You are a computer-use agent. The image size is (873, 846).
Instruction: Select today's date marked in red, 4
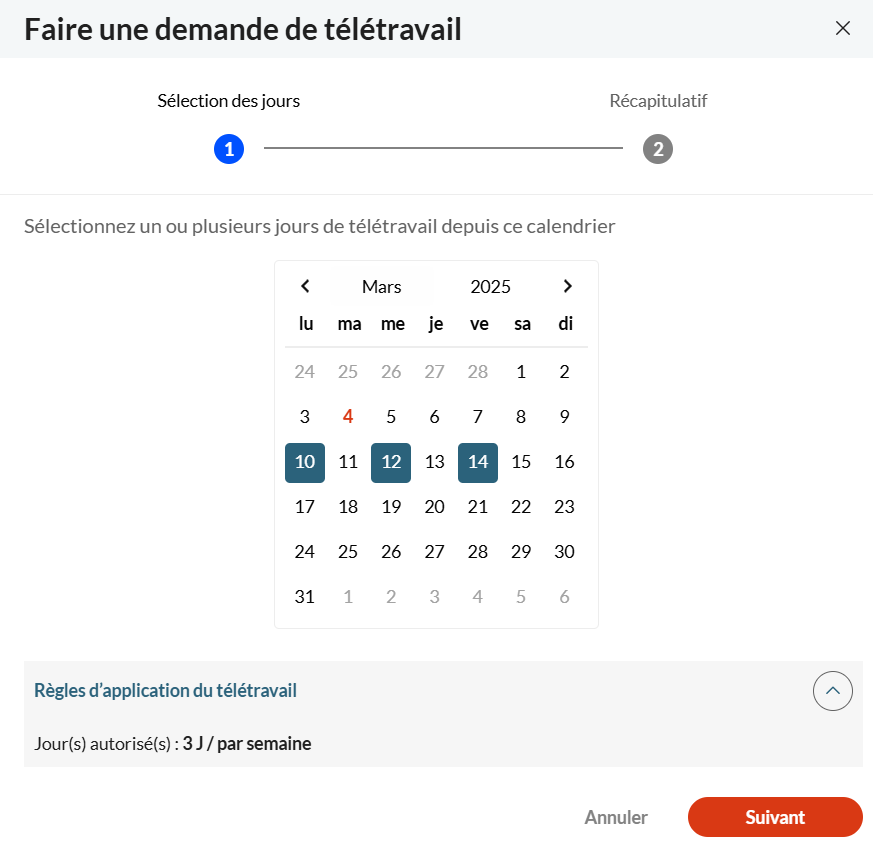pos(348,416)
